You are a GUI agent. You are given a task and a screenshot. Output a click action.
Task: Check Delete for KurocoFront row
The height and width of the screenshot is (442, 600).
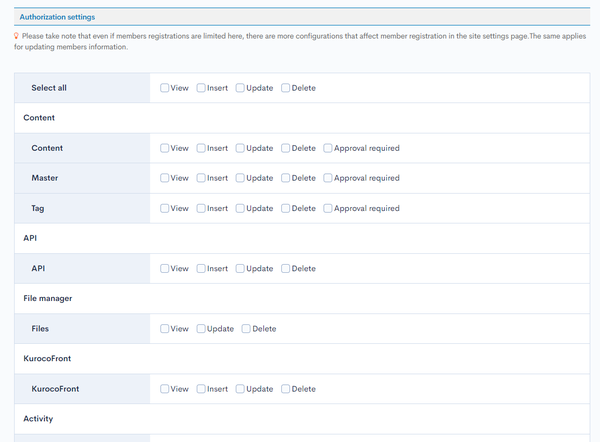tap(285, 389)
